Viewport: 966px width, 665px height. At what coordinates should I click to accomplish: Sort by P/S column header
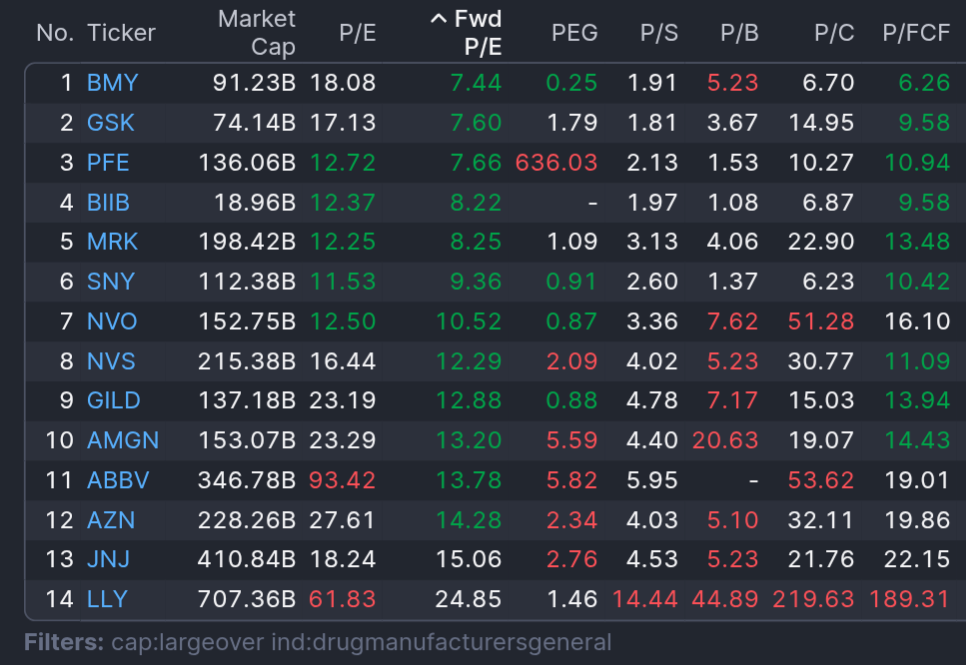659,33
